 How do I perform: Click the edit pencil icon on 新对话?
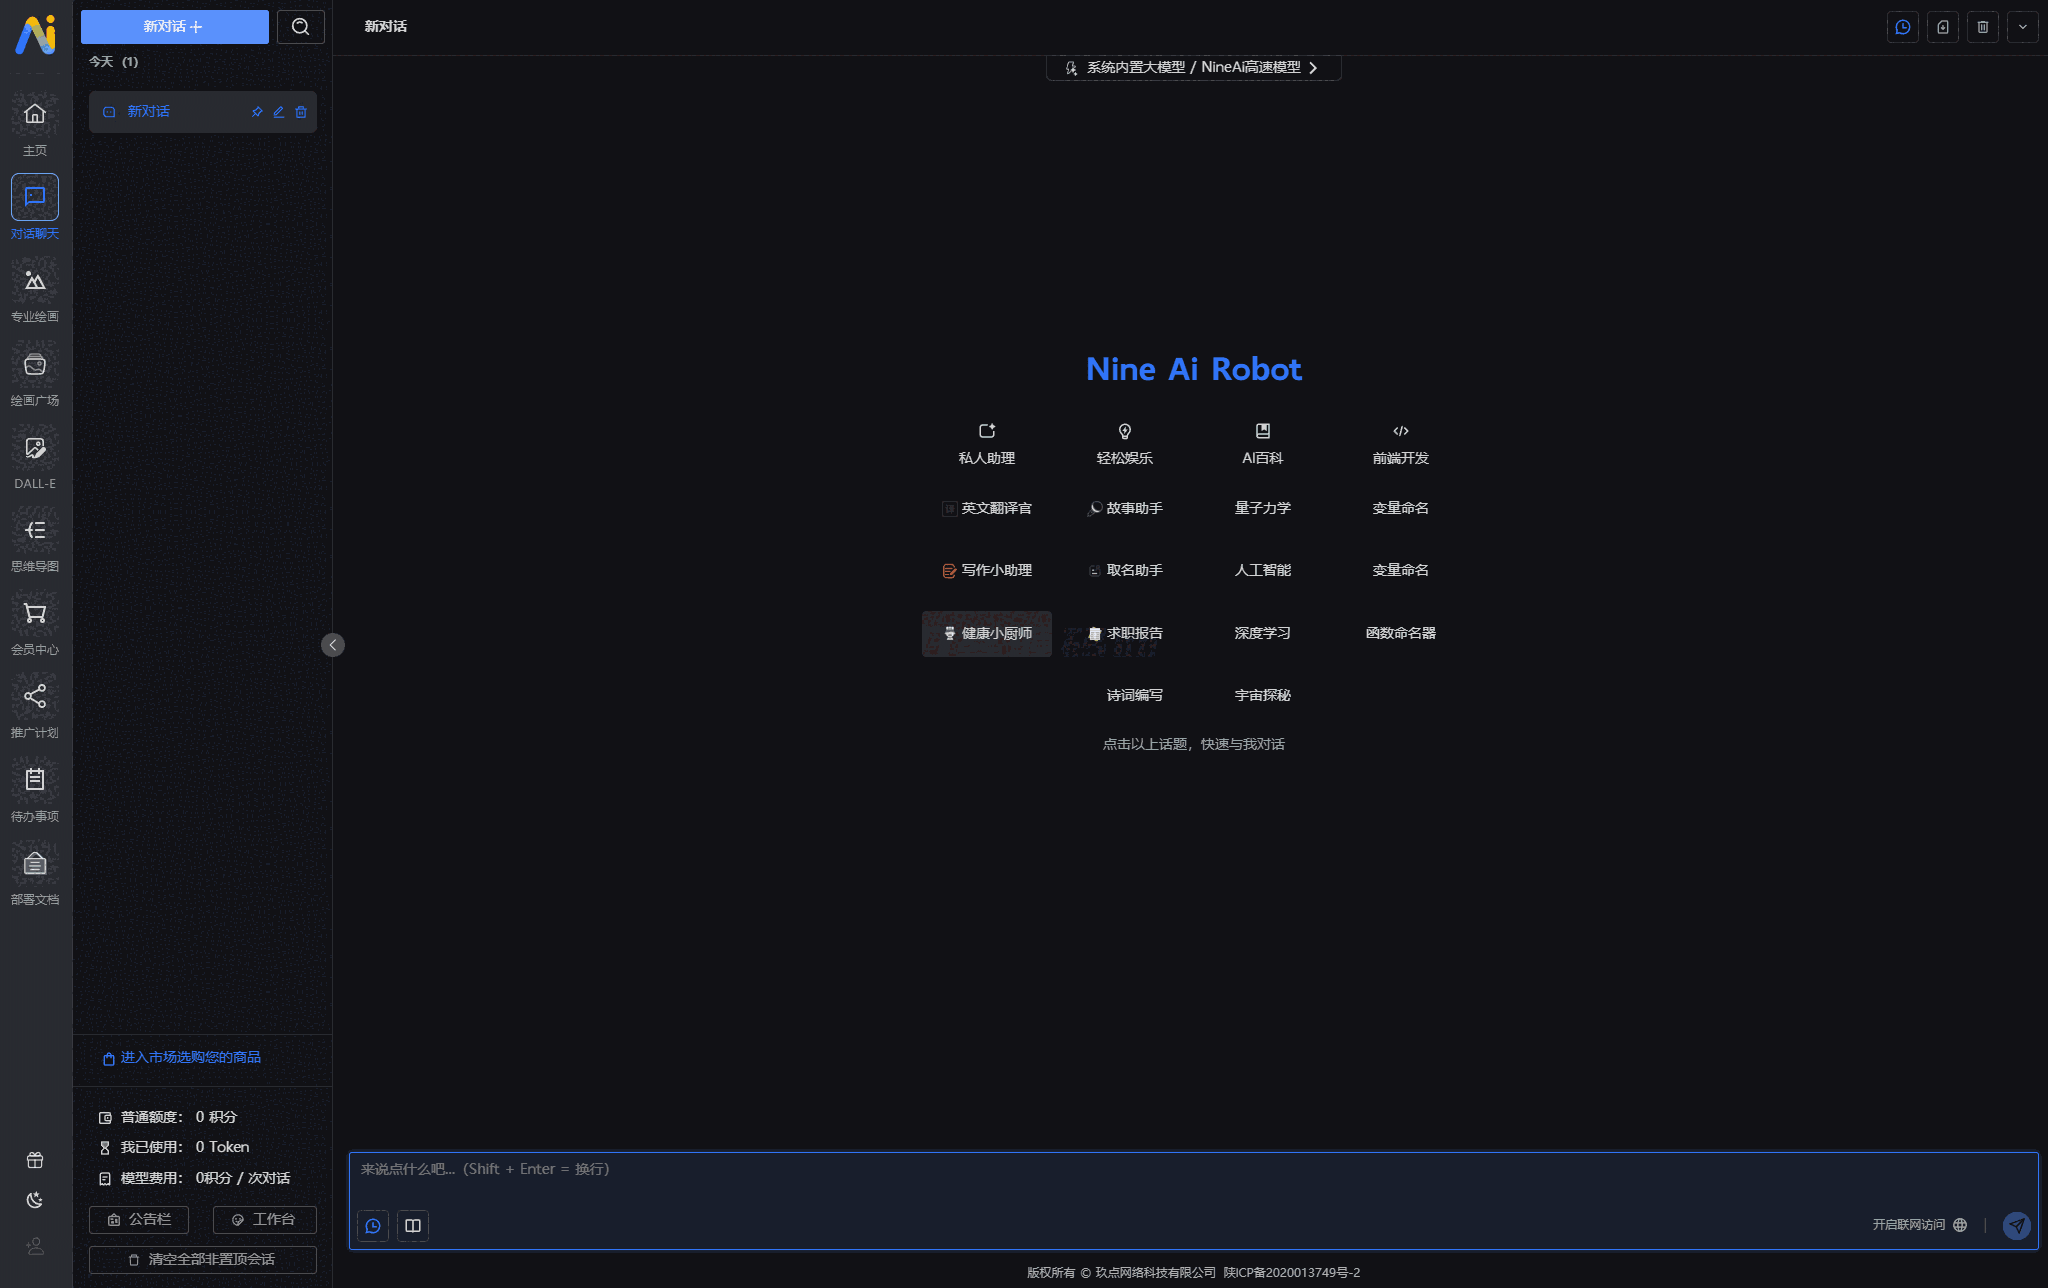(x=279, y=112)
